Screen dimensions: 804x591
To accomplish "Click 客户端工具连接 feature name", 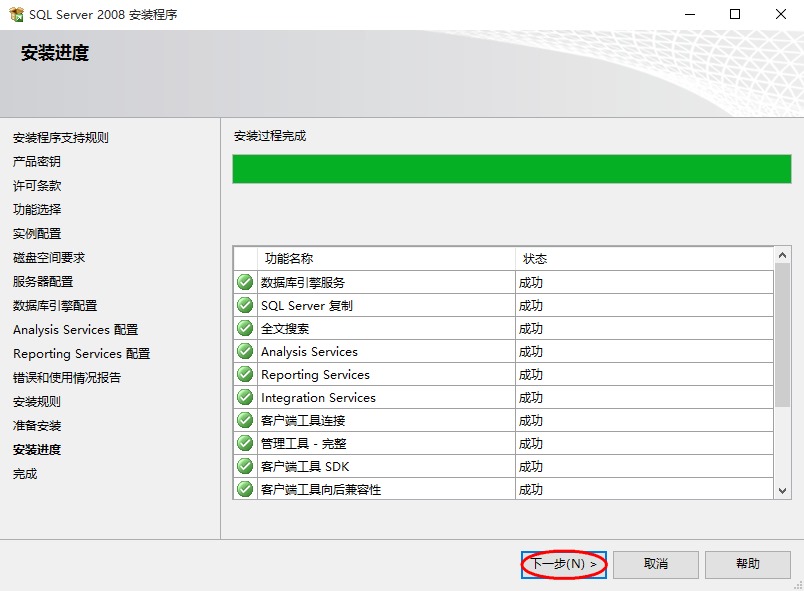I will point(303,421).
